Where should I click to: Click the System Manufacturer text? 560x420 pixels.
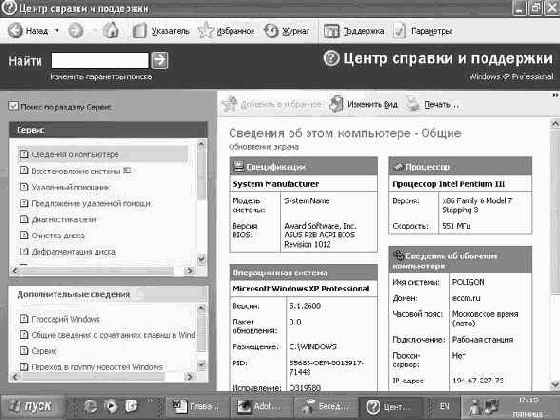click(x=276, y=184)
